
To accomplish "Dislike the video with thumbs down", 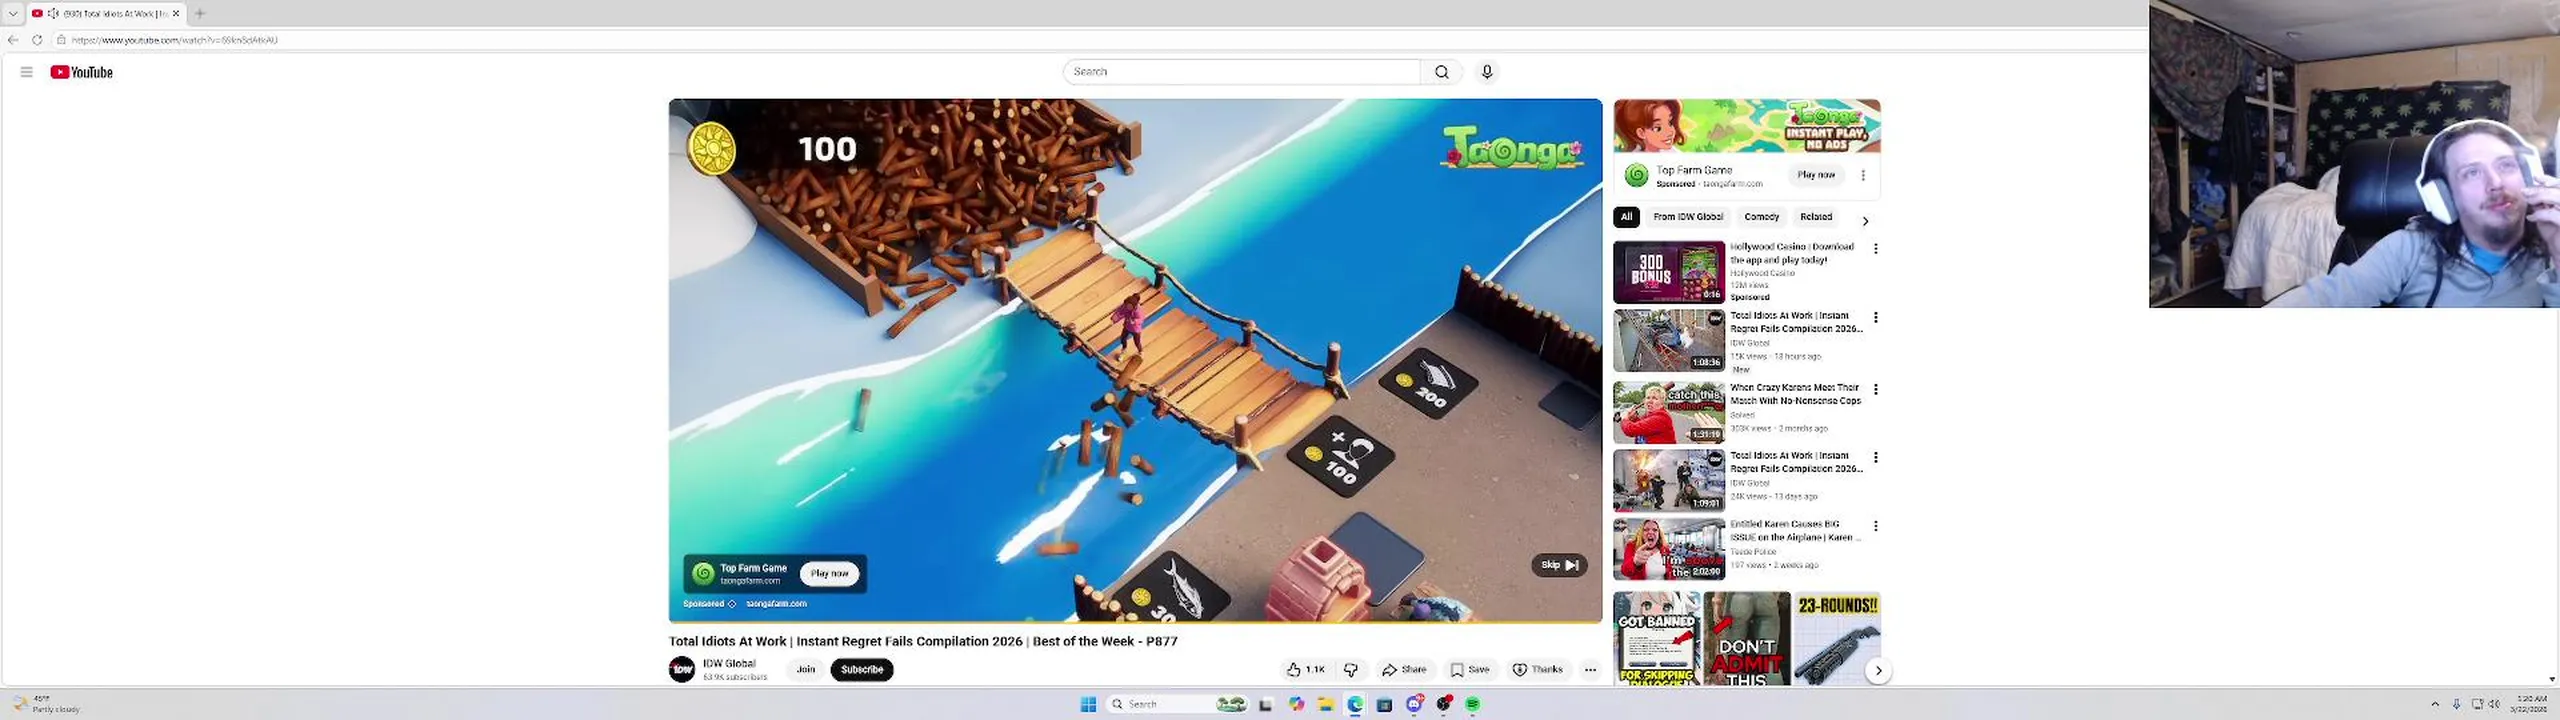I will pos(1351,670).
